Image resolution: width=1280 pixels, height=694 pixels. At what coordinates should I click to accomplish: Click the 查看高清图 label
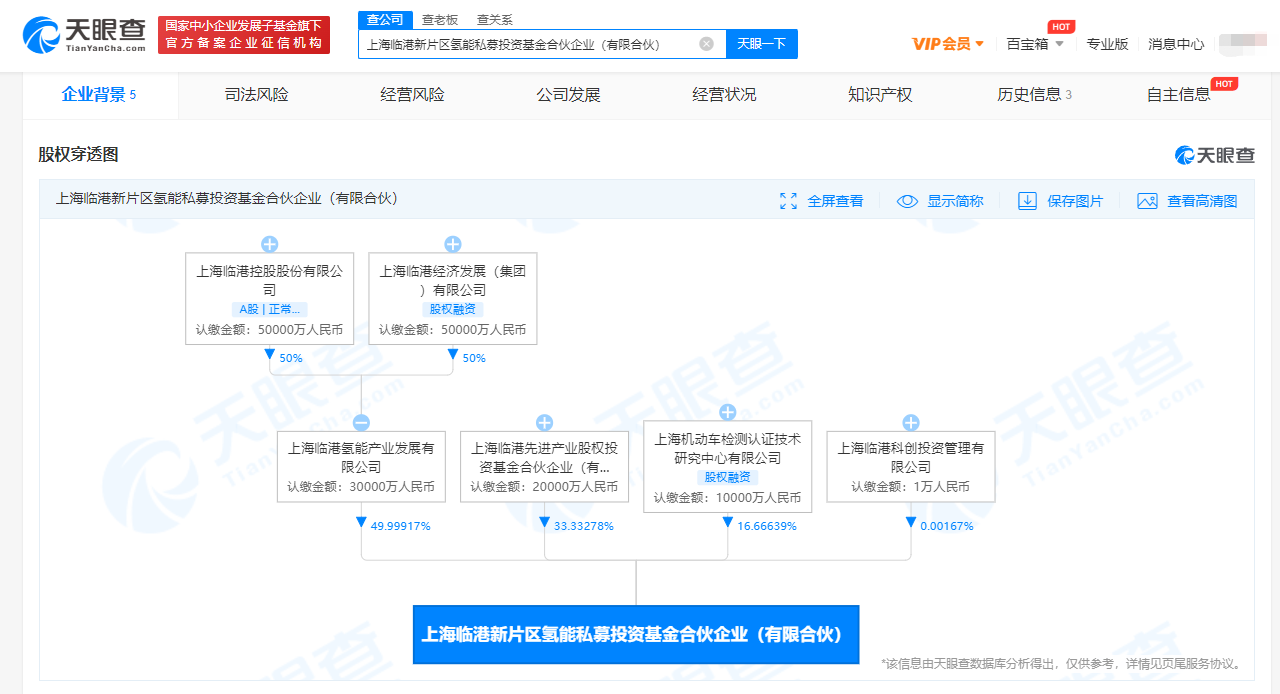tap(1202, 201)
